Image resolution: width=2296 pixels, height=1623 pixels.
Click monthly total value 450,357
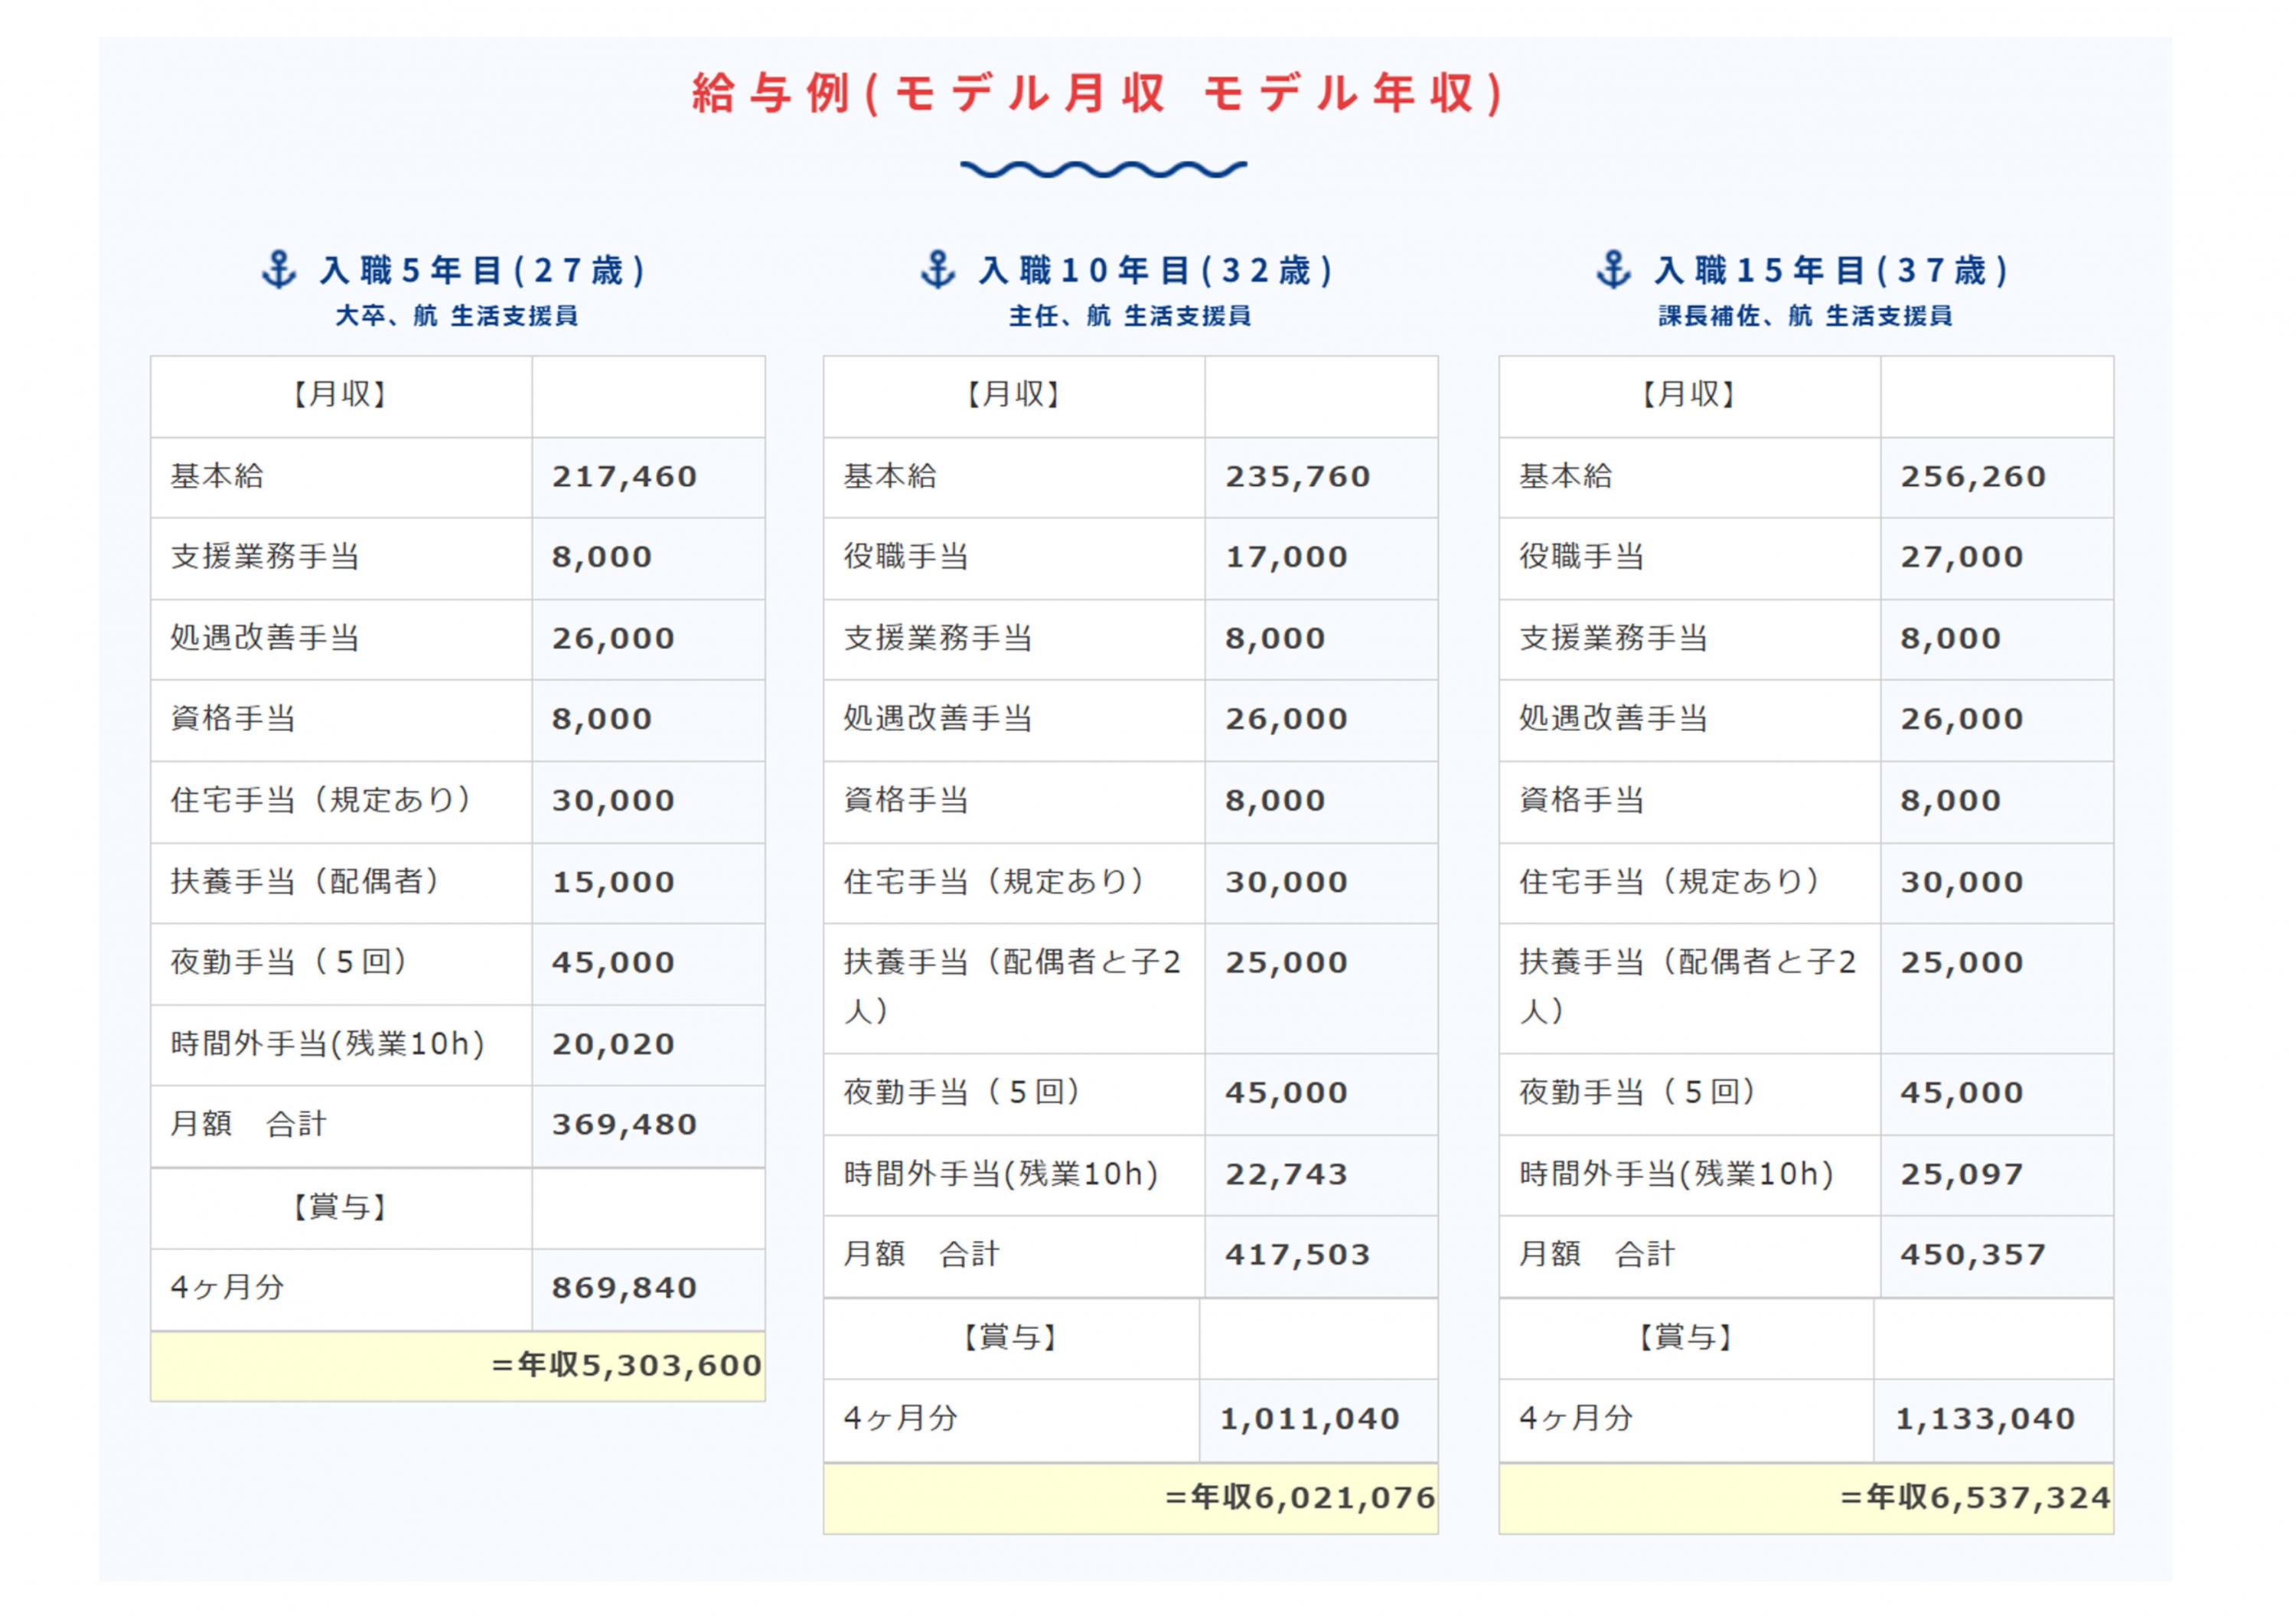pos(1972,1255)
